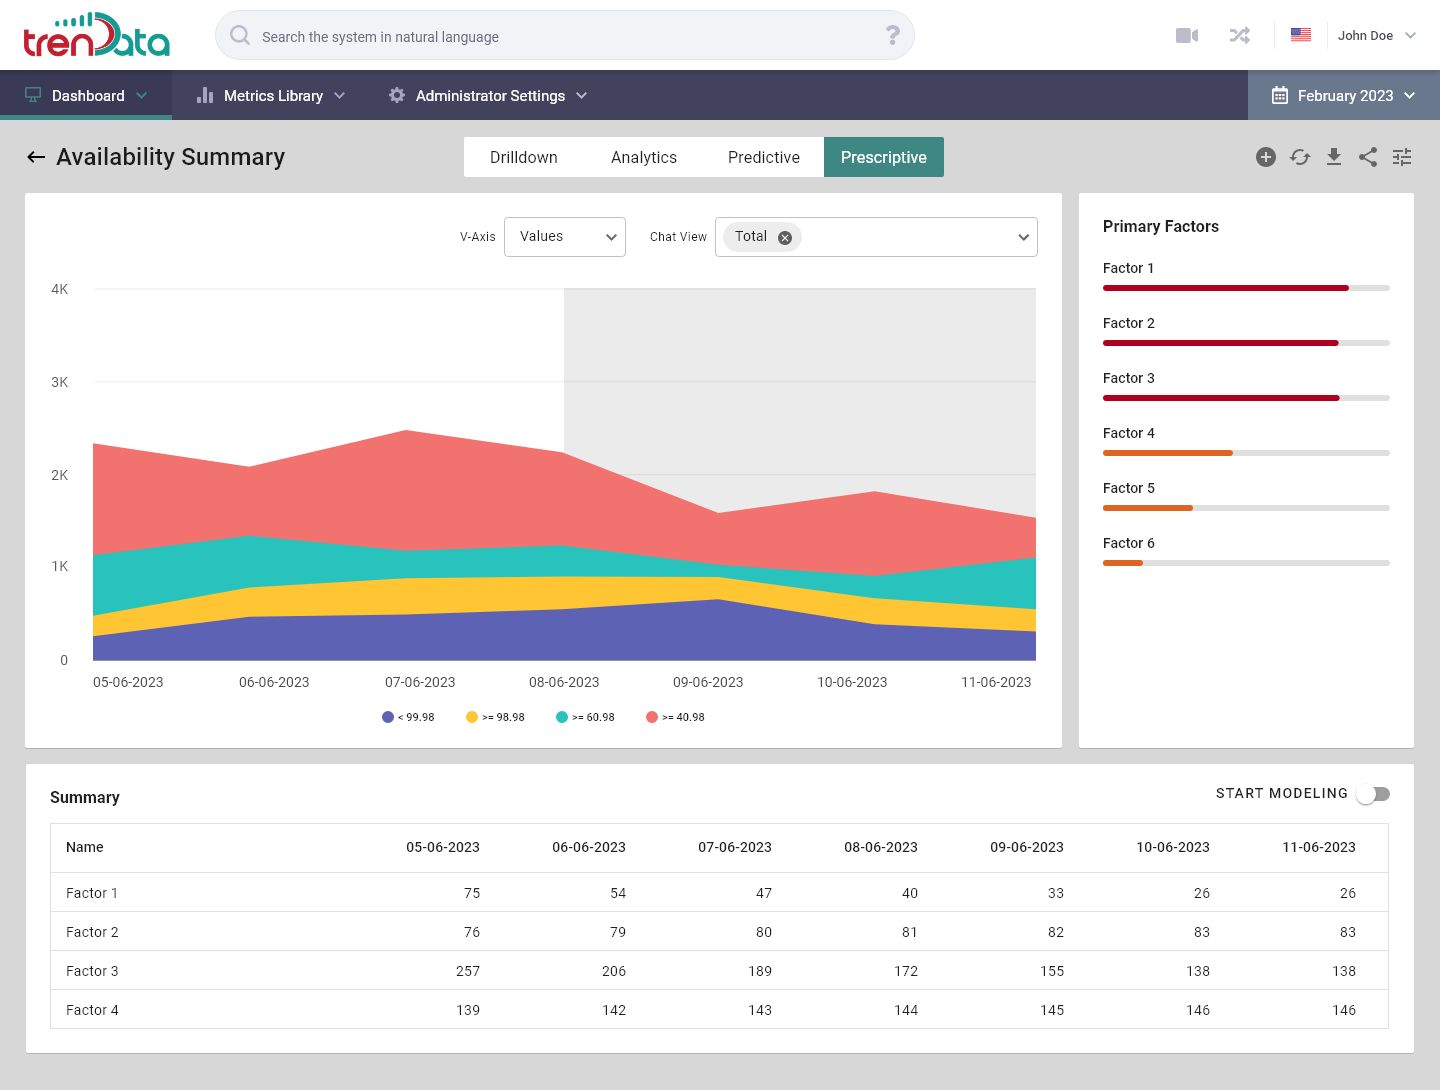Open the John Doe user menu

point(1376,36)
